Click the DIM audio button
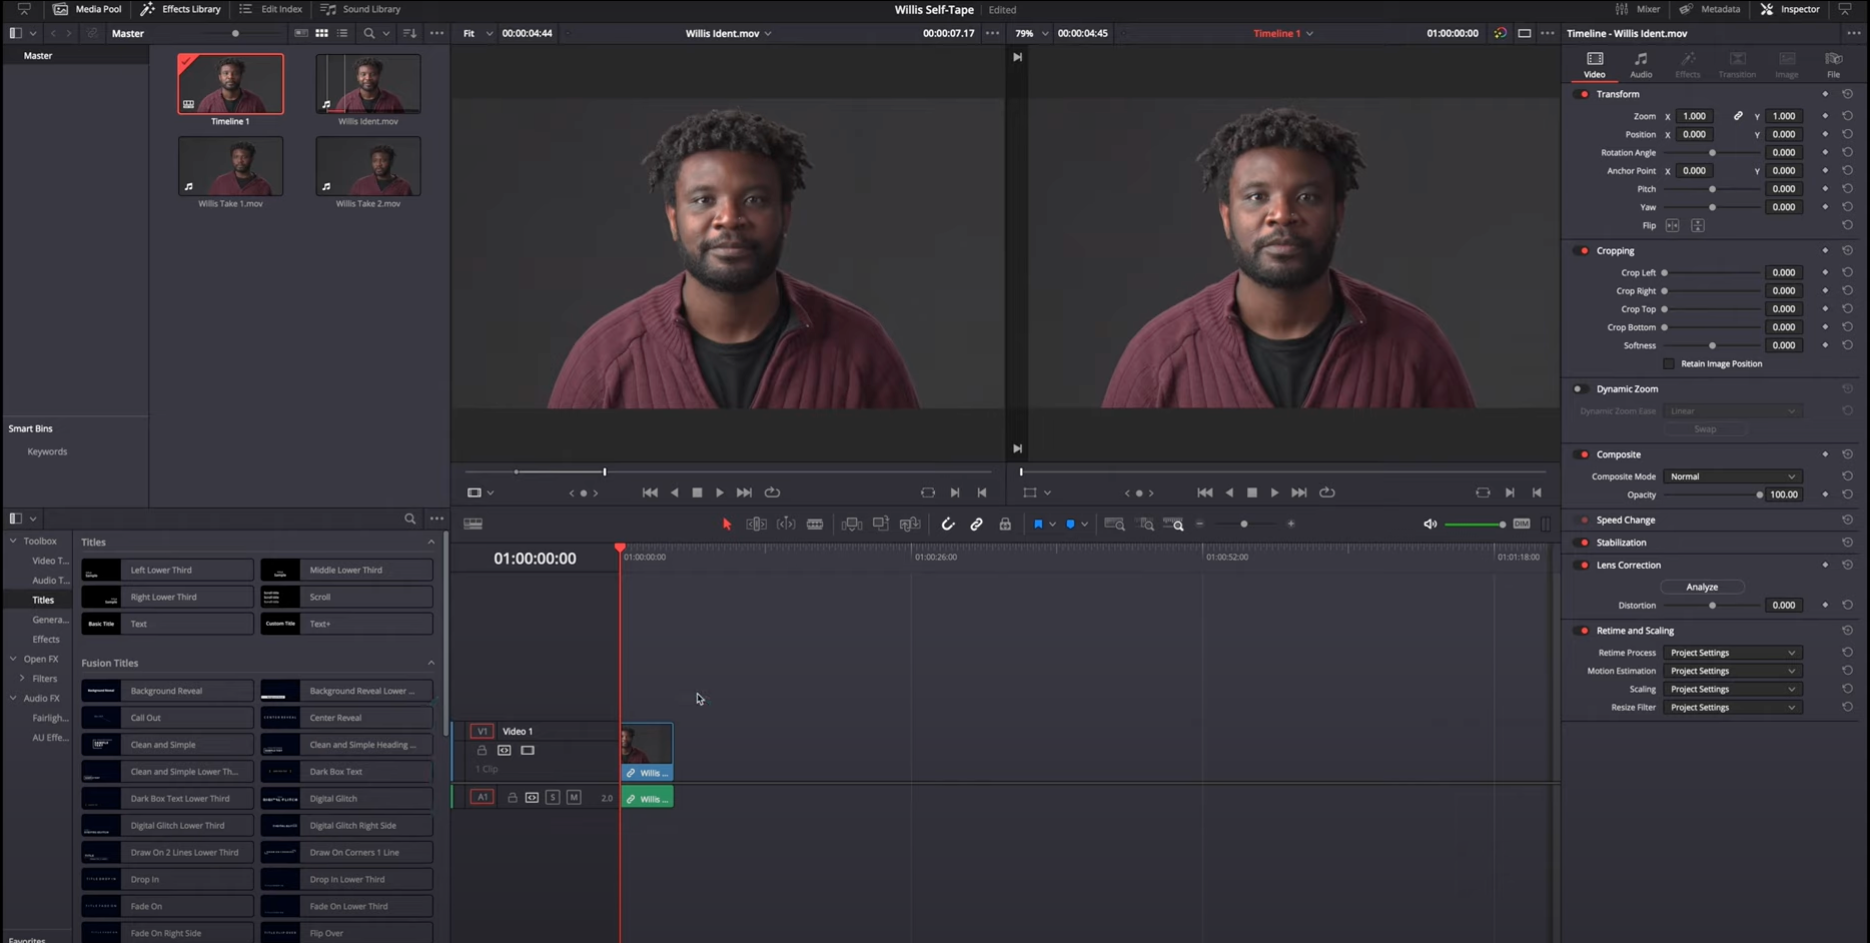 pyautogui.click(x=1521, y=524)
